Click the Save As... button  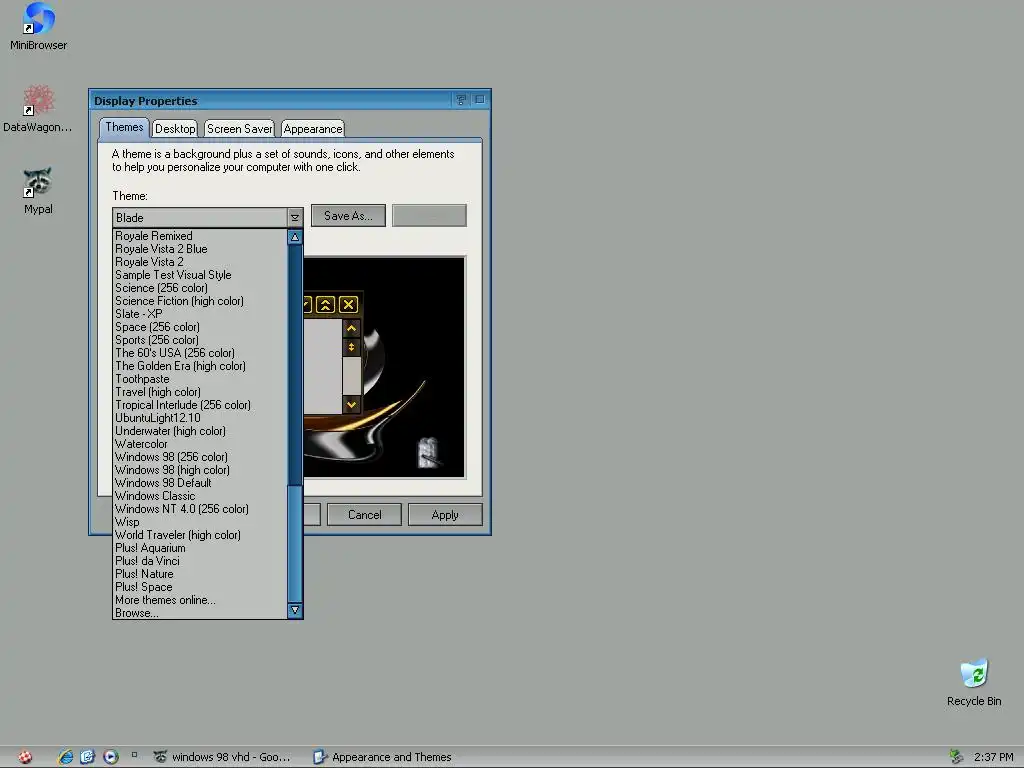(x=348, y=216)
